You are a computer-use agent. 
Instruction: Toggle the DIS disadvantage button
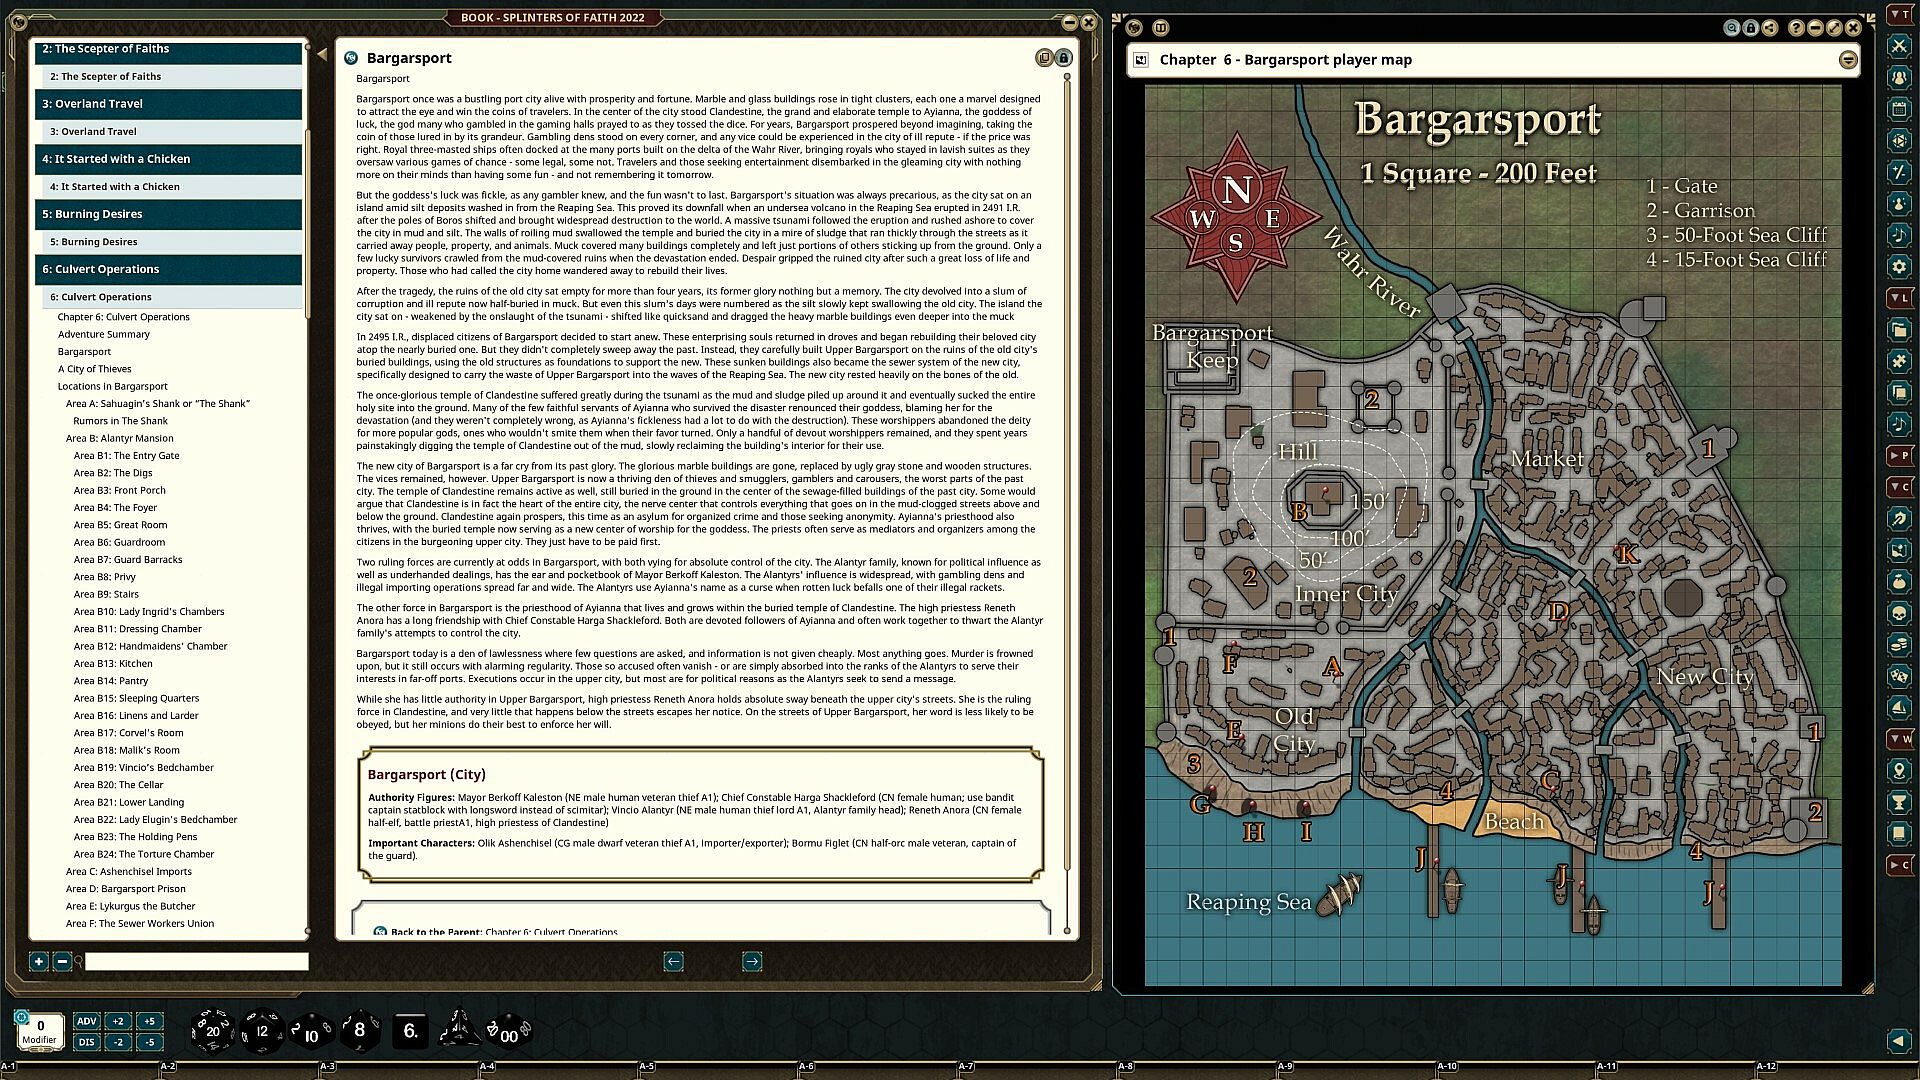click(87, 1042)
